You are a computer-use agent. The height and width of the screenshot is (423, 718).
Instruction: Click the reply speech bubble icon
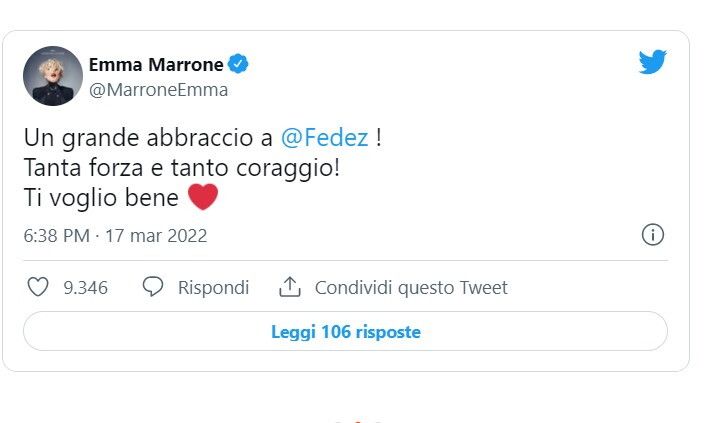153,288
